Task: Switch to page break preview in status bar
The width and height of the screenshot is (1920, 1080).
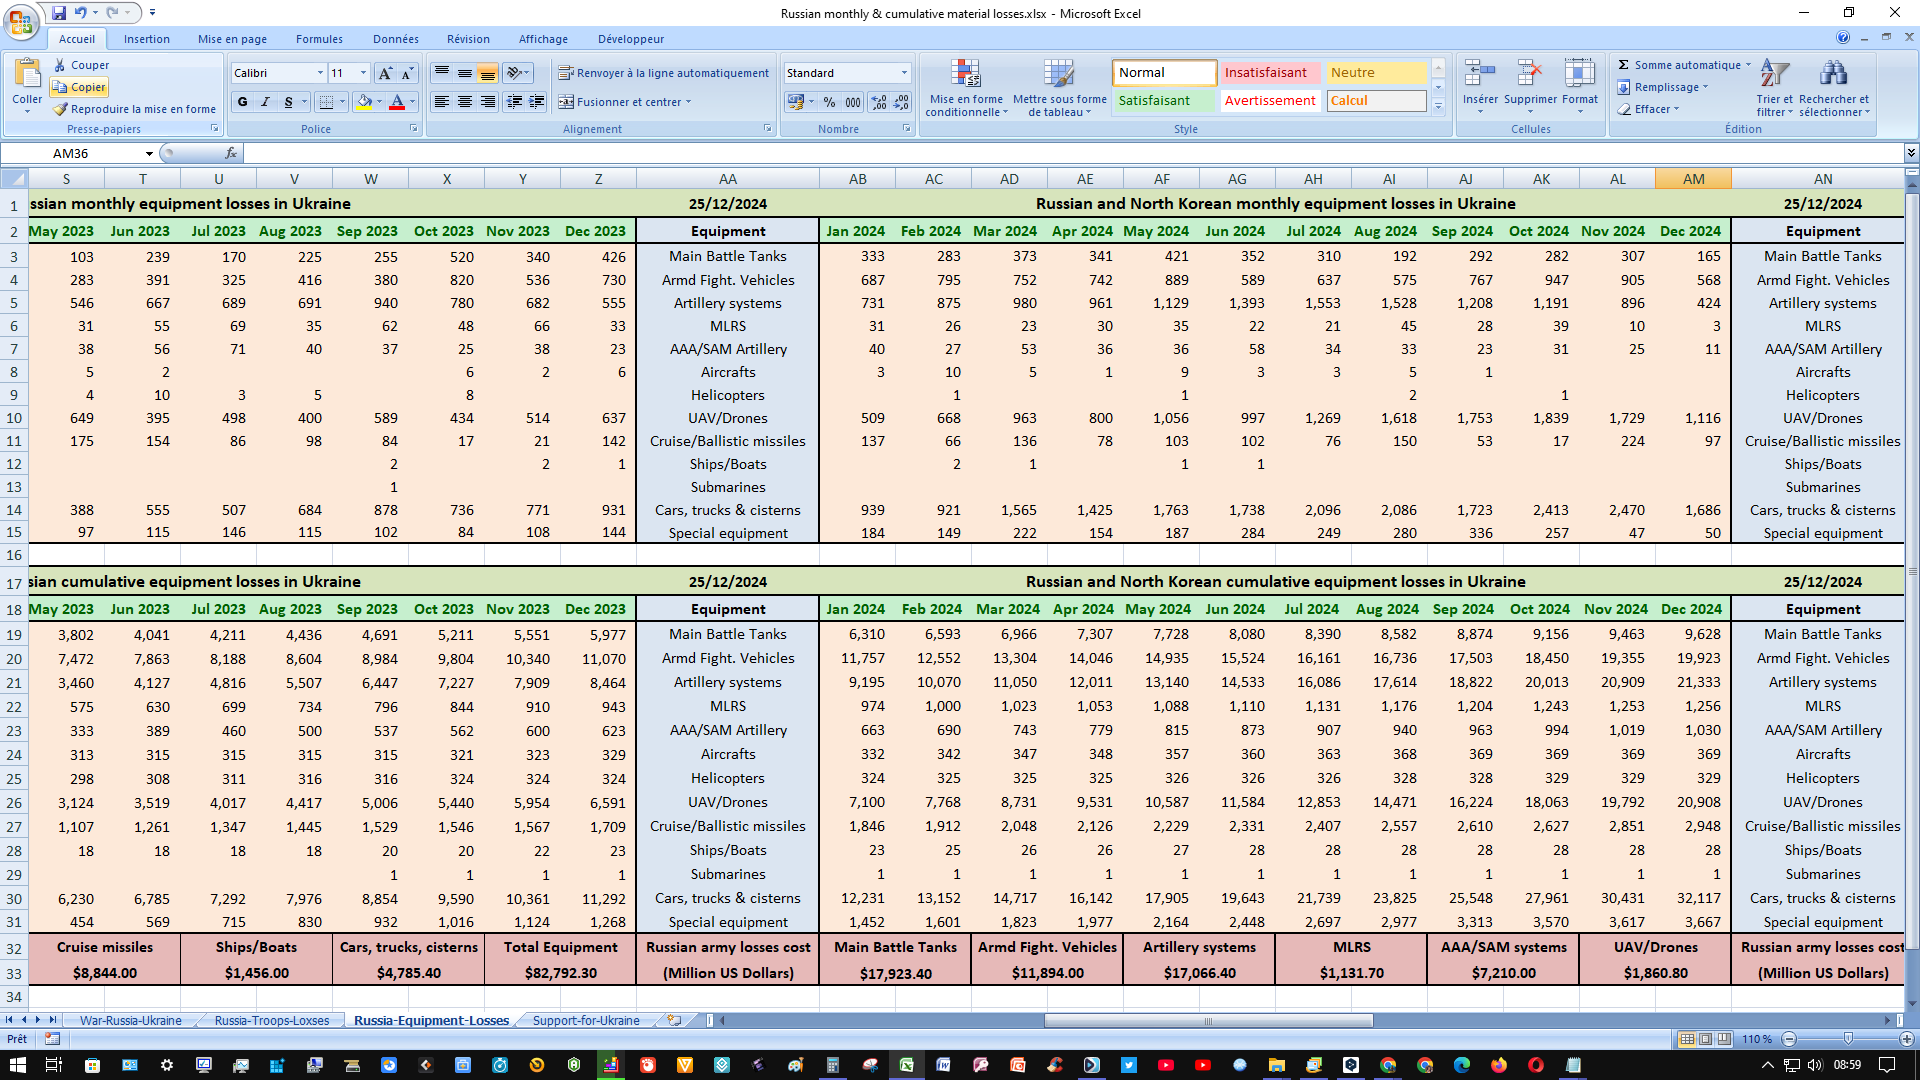Action: pyautogui.click(x=1724, y=1039)
